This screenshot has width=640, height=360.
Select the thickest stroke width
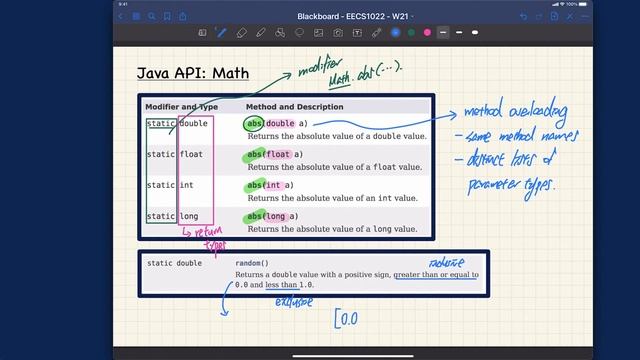475,33
